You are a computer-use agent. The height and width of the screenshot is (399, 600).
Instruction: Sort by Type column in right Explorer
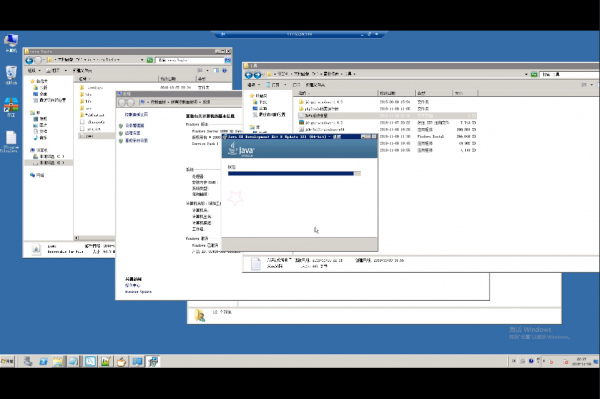[434, 93]
